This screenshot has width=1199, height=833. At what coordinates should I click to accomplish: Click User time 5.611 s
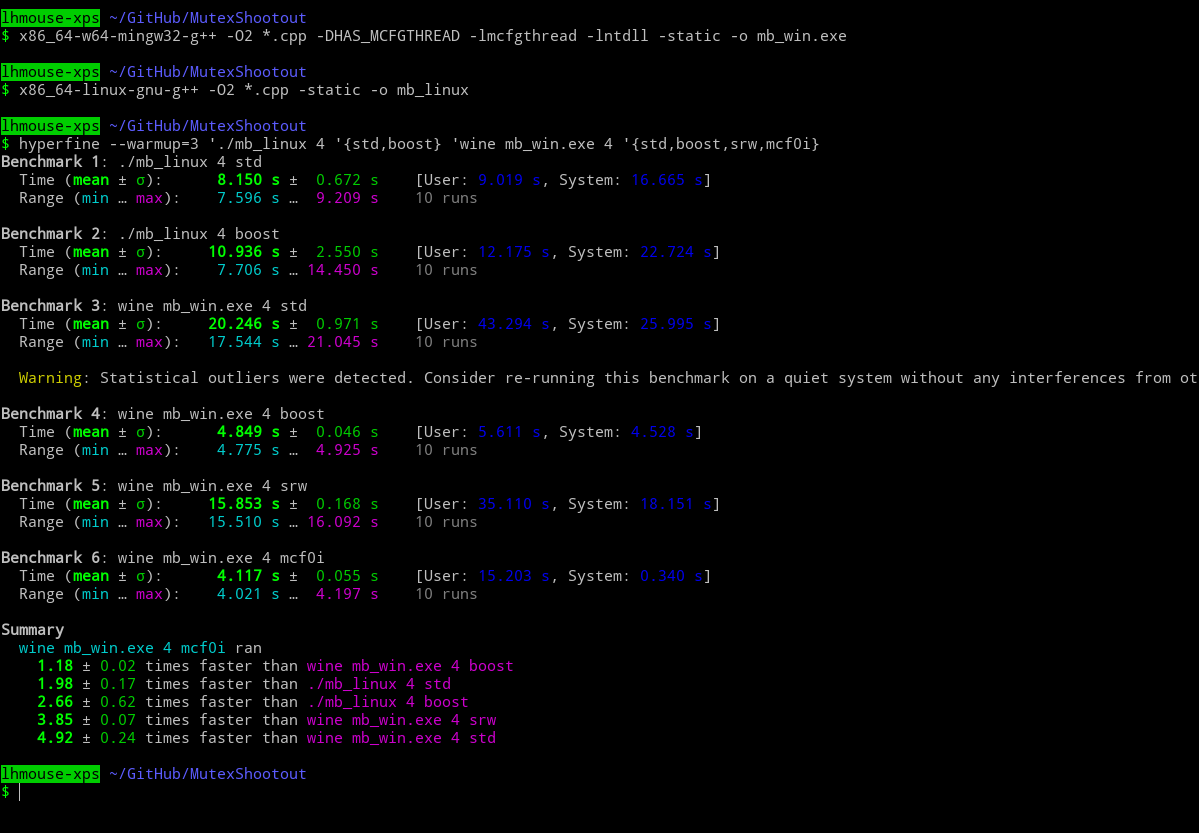click(x=509, y=432)
